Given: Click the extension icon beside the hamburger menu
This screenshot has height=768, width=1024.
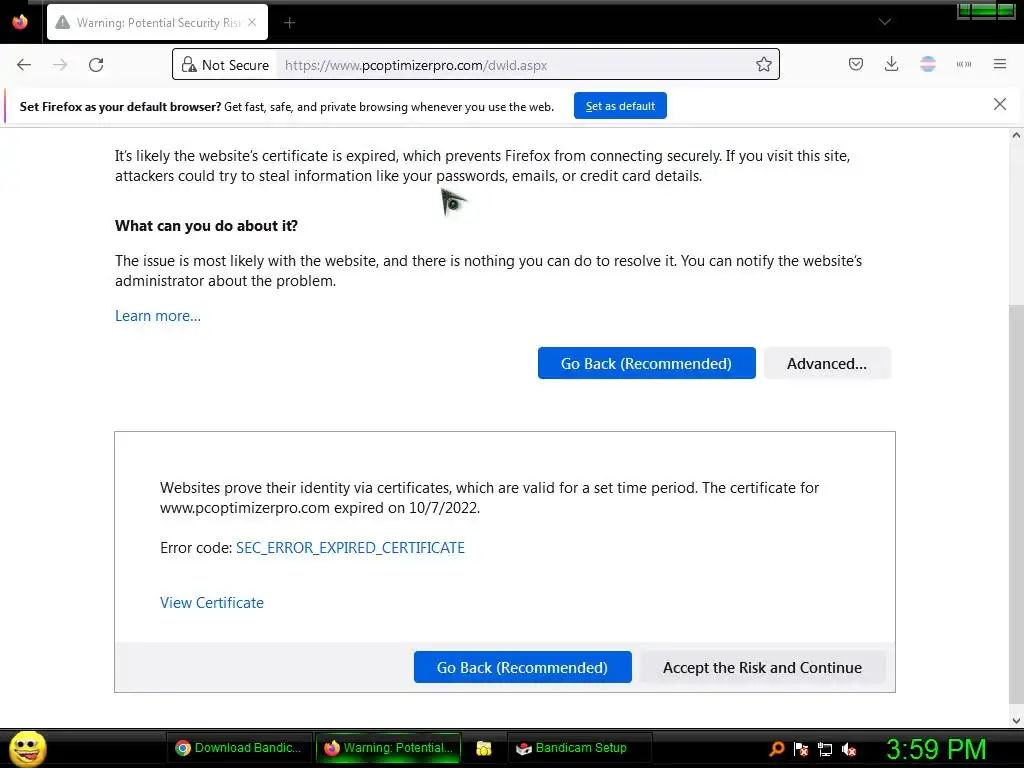Looking at the screenshot, I should coord(963,64).
